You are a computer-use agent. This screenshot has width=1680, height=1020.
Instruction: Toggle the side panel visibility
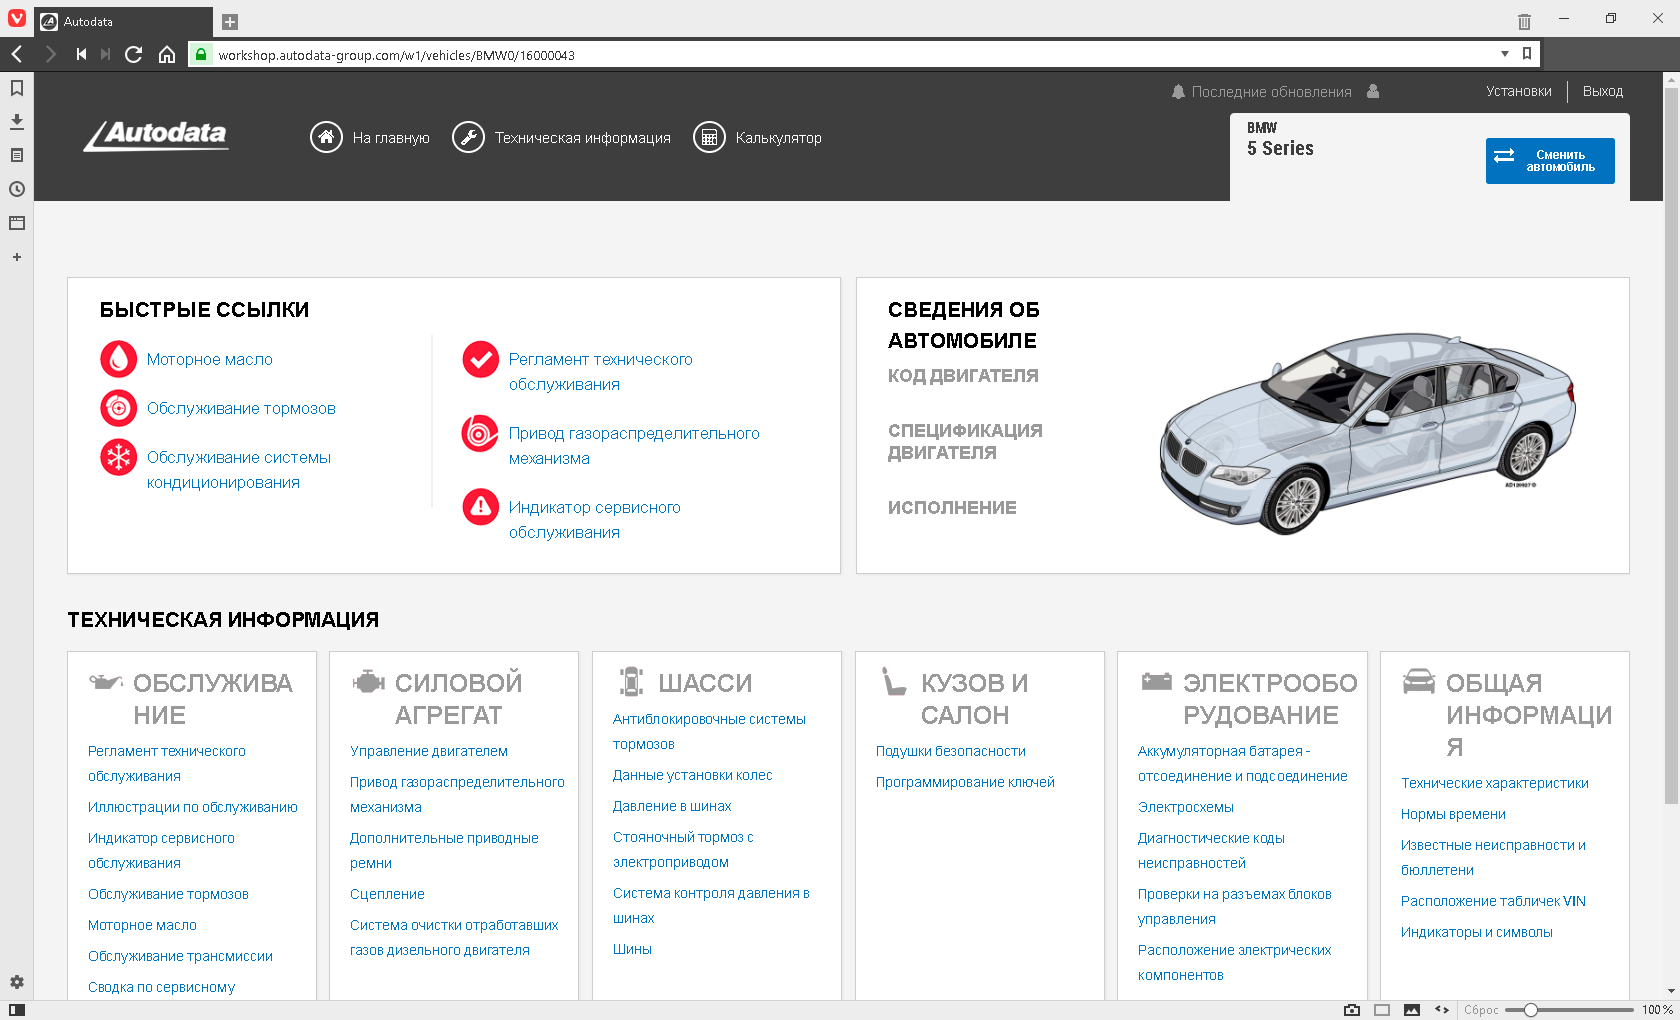pyautogui.click(x=17, y=1010)
